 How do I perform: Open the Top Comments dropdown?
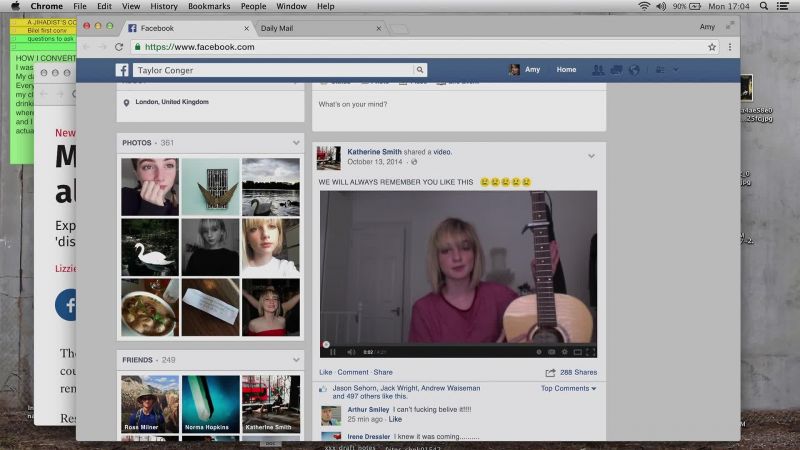pyautogui.click(x=568, y=388)
